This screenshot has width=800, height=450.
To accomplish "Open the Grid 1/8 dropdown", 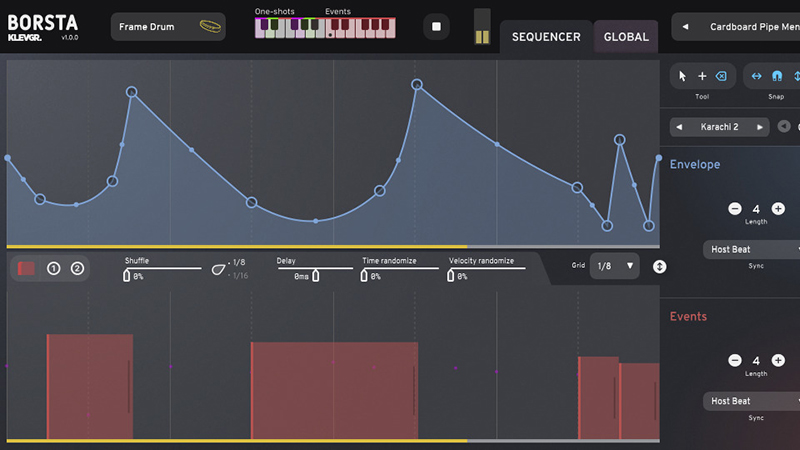I will pyautogui.click(x=614, y=266).
